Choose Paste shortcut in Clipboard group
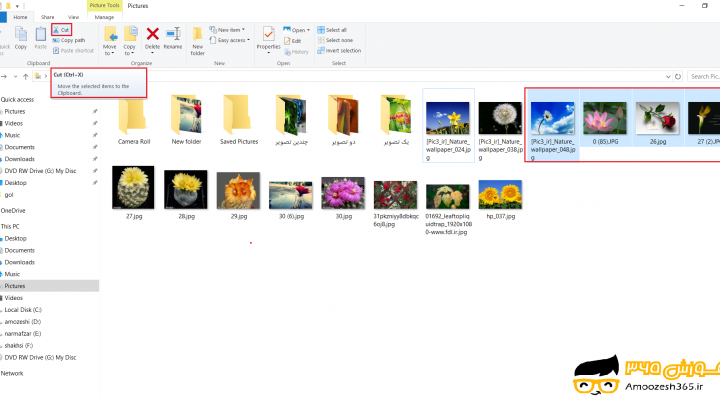 point(73,51)
